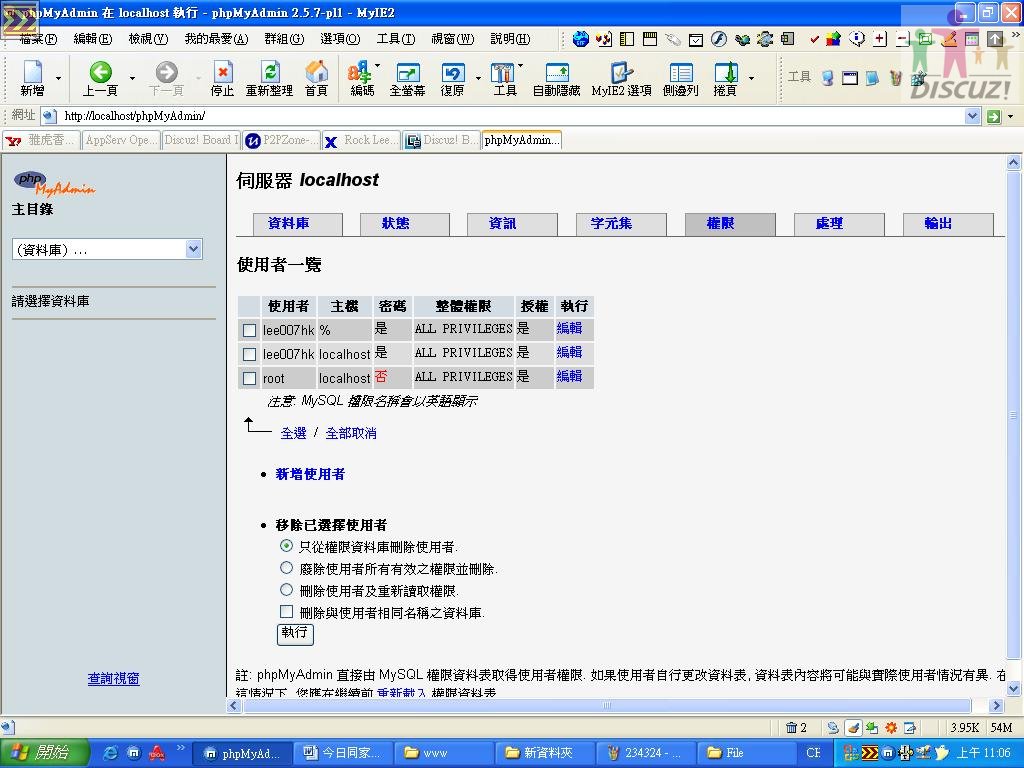Click the red checkmark toolbar icon
This screenshot has width=1024, height=768.
(814, 40)
